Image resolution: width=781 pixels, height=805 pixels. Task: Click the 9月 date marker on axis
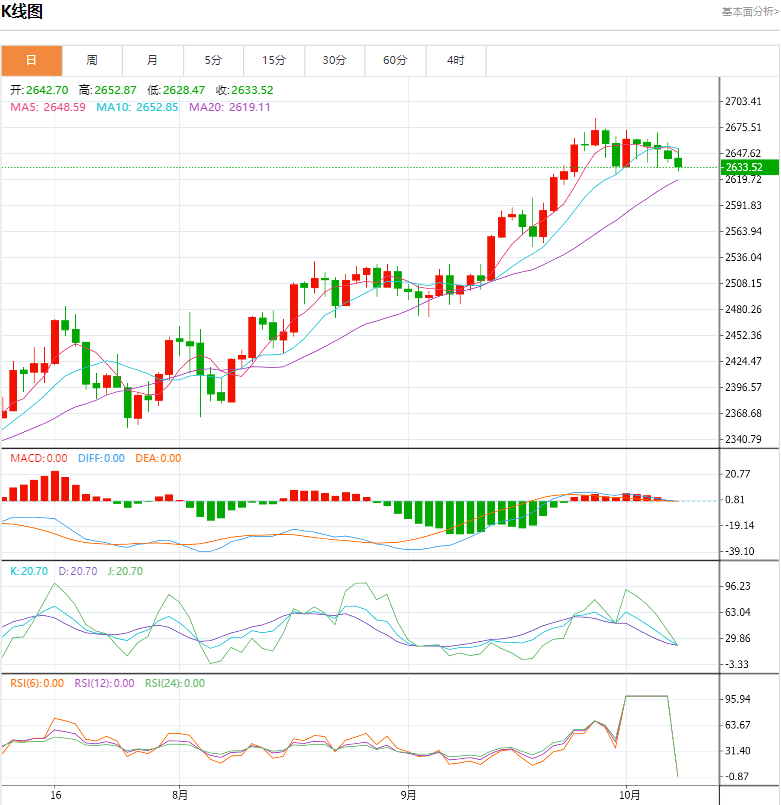pos(407,796)
